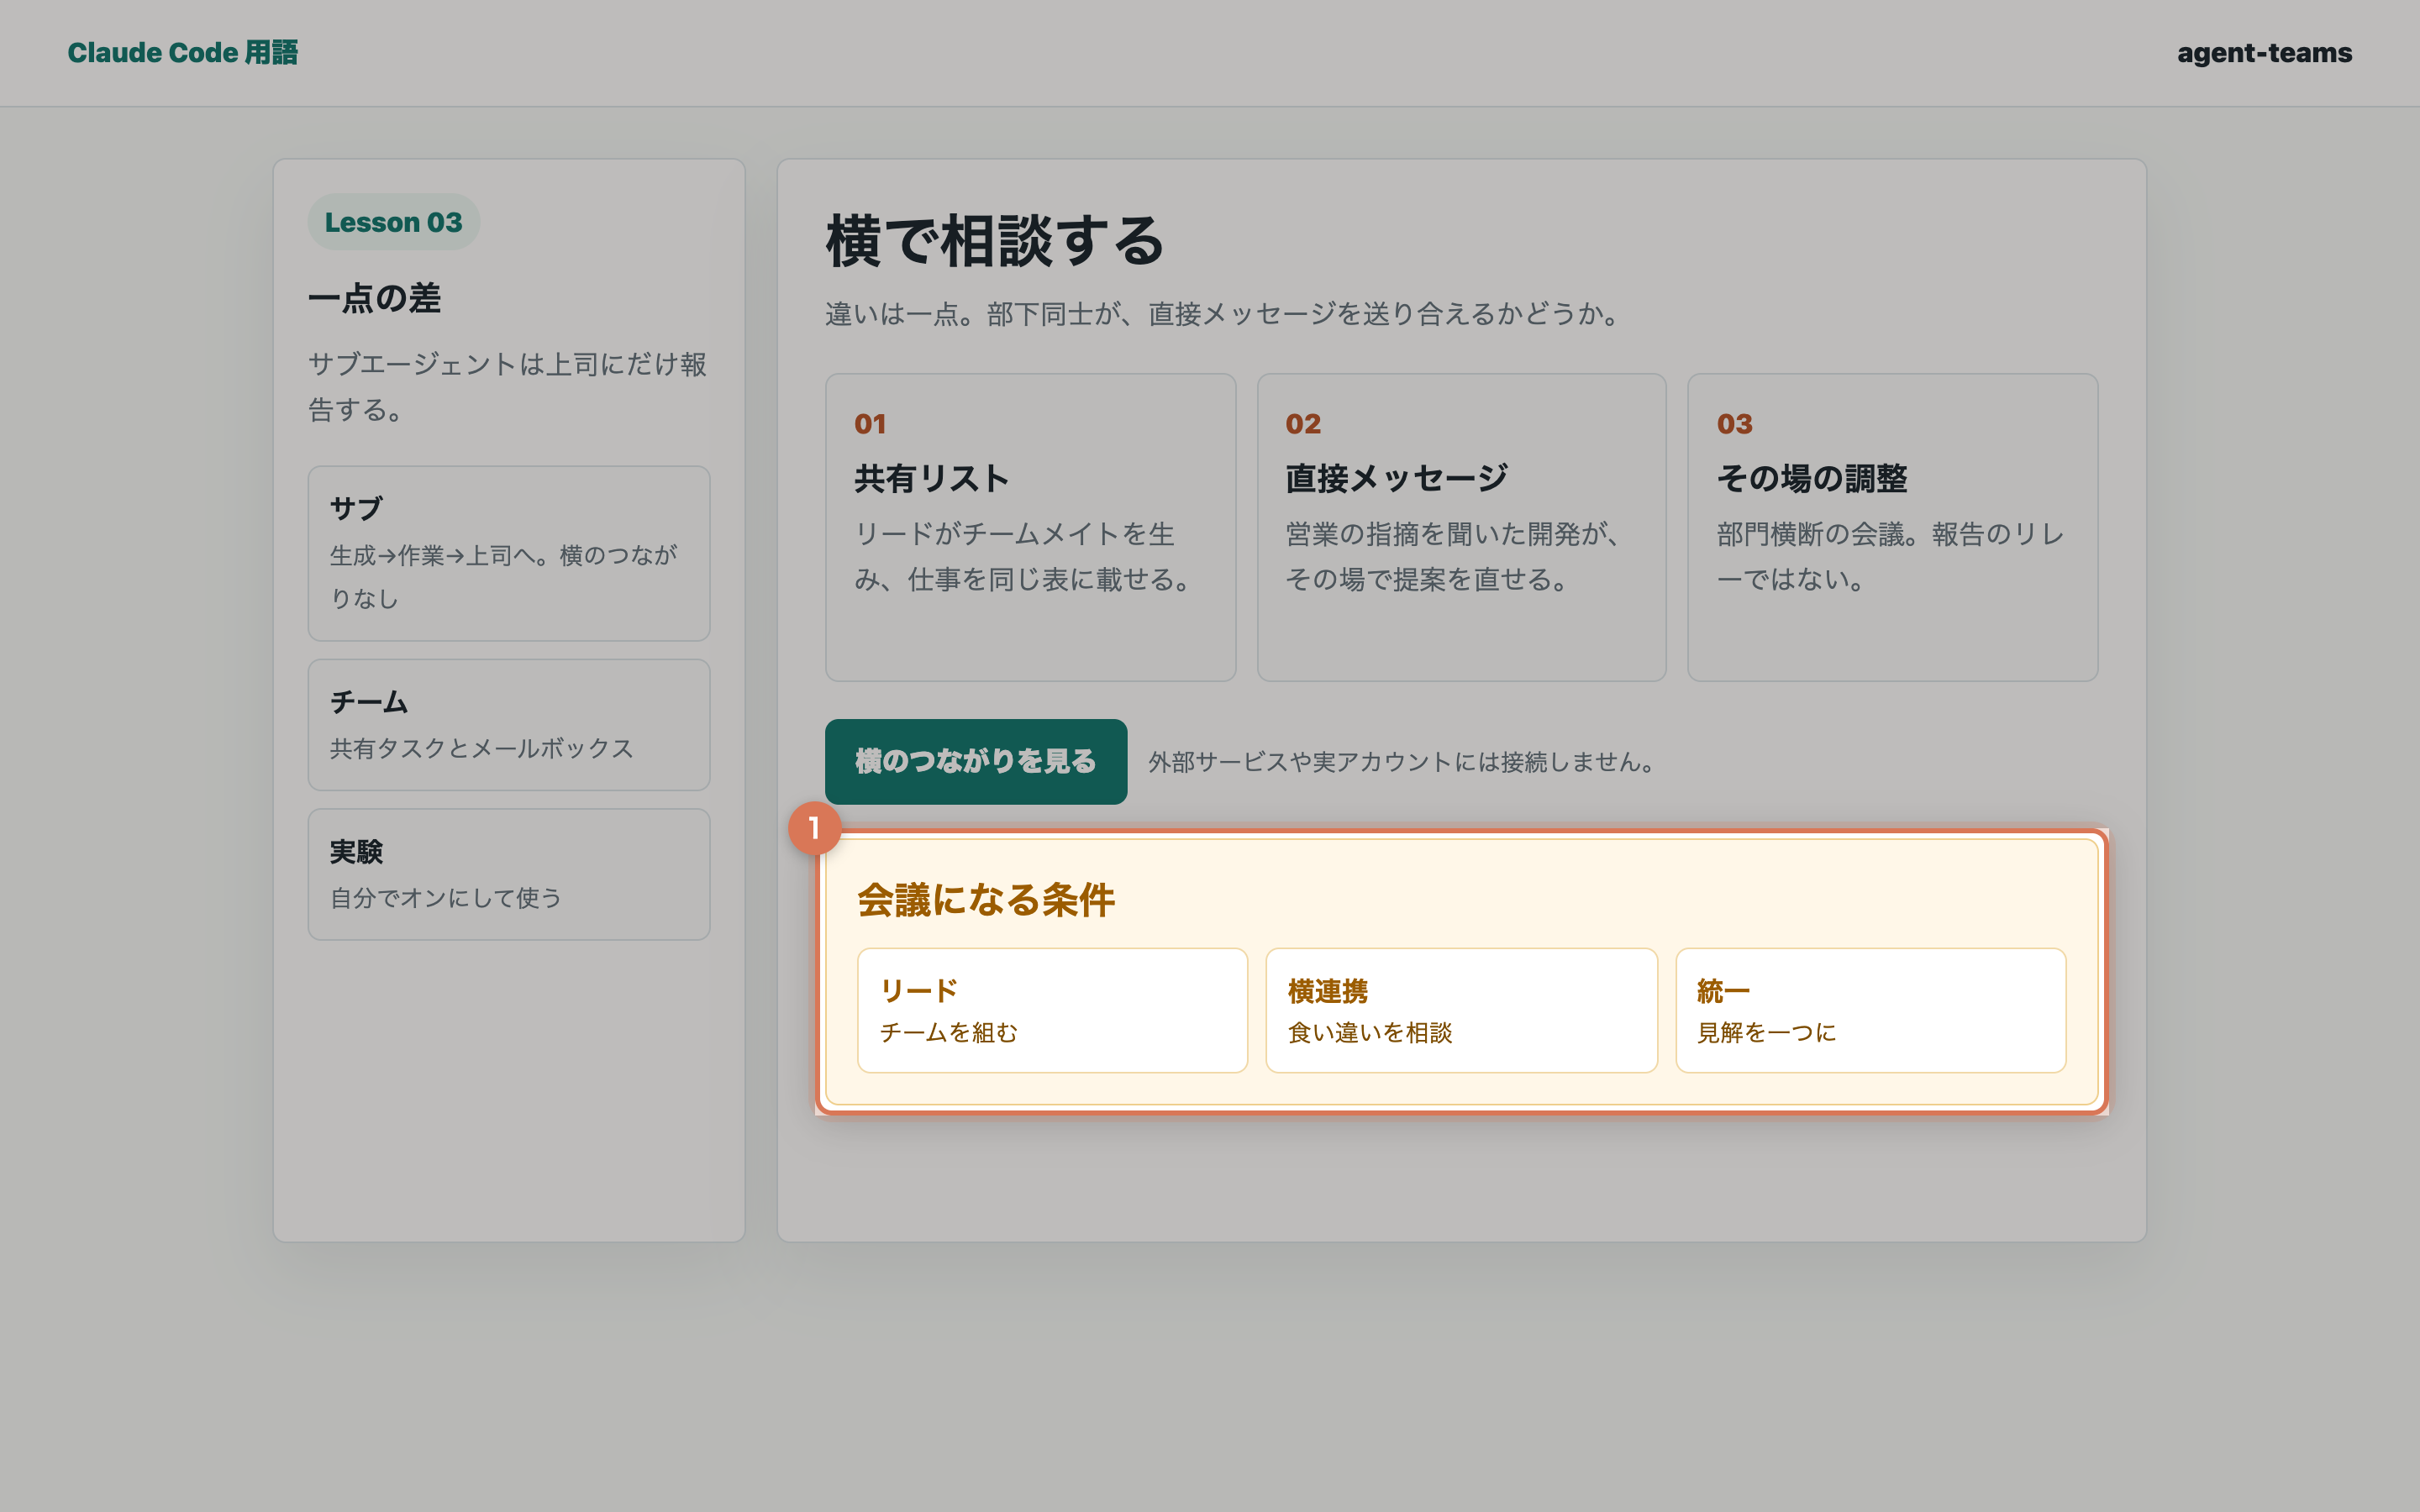Click the Lesson 03 badge
The image size is (2420, 1512).
click(x=393, y=222)
